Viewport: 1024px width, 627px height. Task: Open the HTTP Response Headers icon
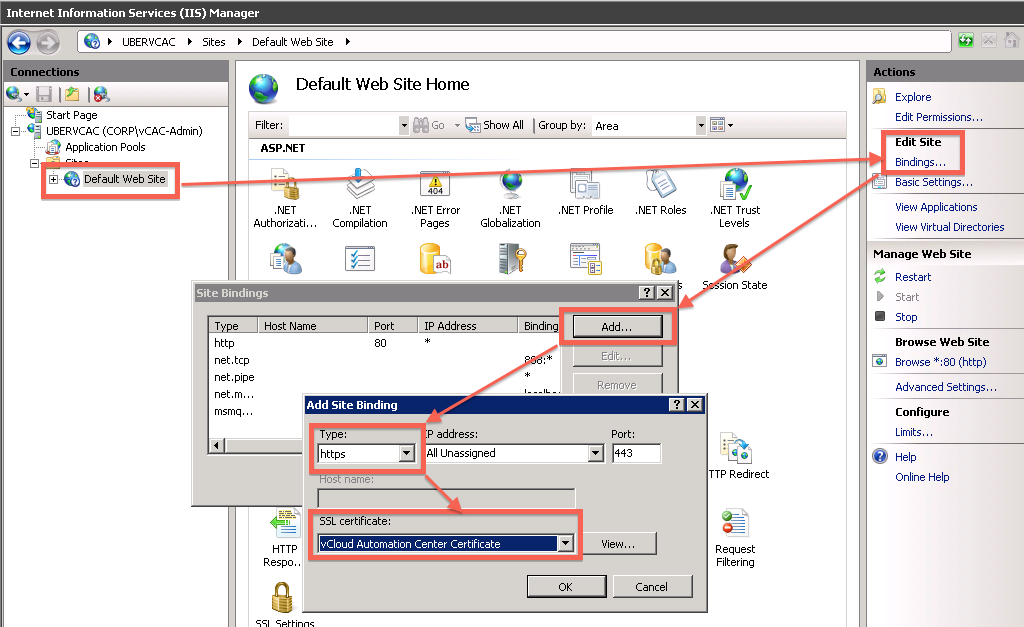tap(285, 524)
